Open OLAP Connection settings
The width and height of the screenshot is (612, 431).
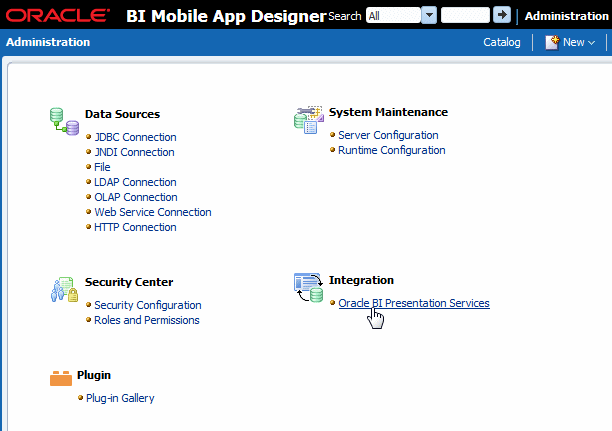point(136,197)
